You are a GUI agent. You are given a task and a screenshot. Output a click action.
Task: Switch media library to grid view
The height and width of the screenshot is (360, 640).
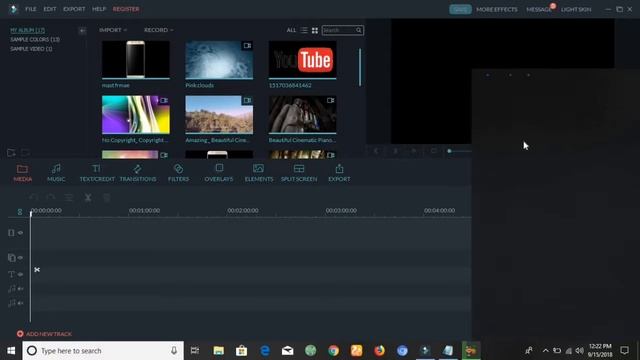point(315,30)
